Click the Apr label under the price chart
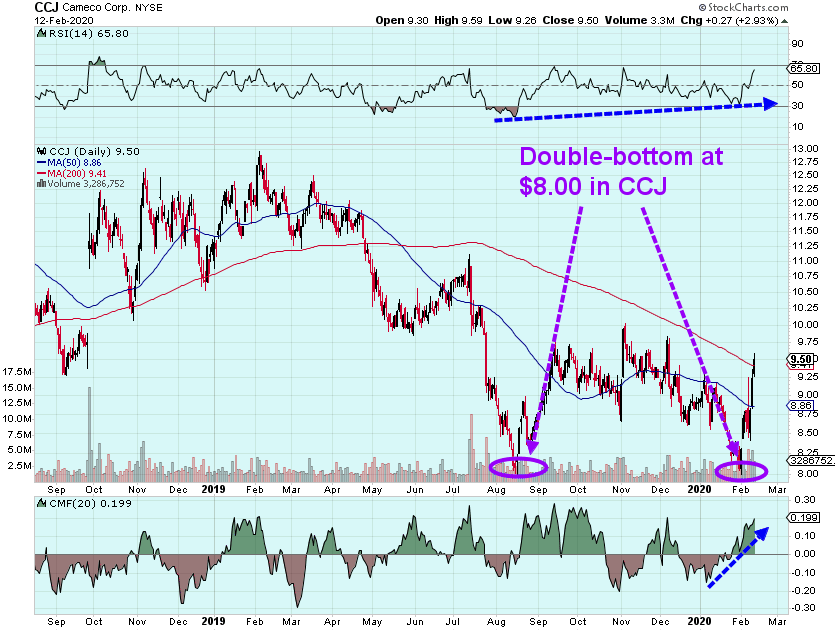This screenshot has height=632, width=839. pyautogui.click(x=332, y=490)
